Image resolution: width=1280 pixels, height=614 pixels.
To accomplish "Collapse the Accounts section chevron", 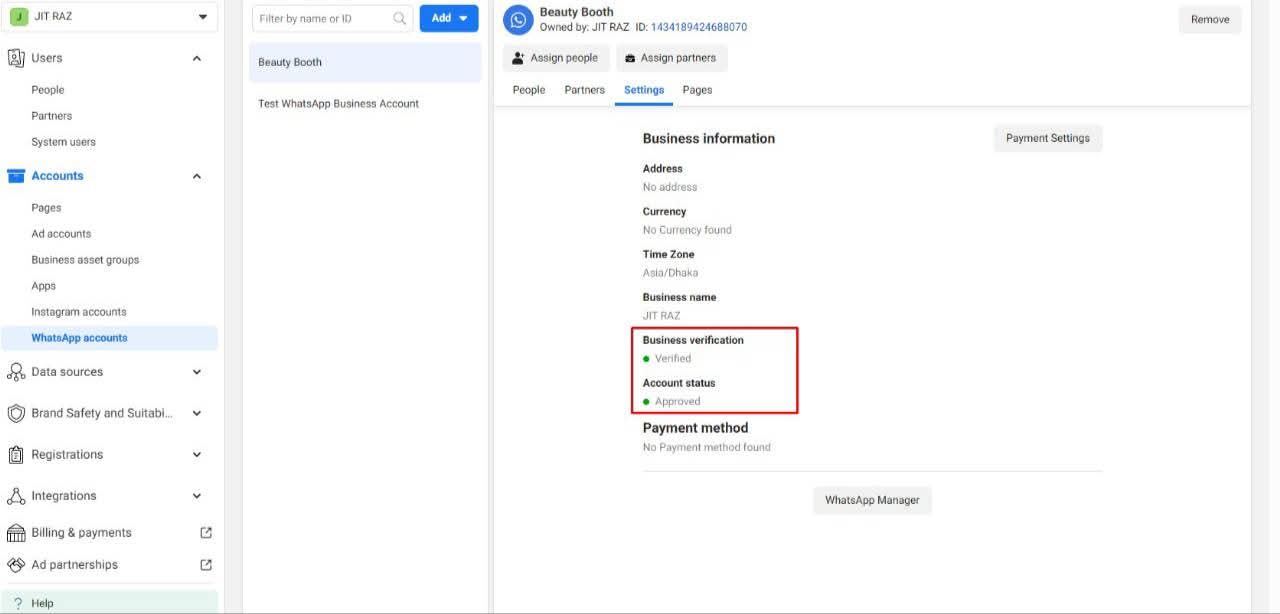I will click(x=197, y=177).
